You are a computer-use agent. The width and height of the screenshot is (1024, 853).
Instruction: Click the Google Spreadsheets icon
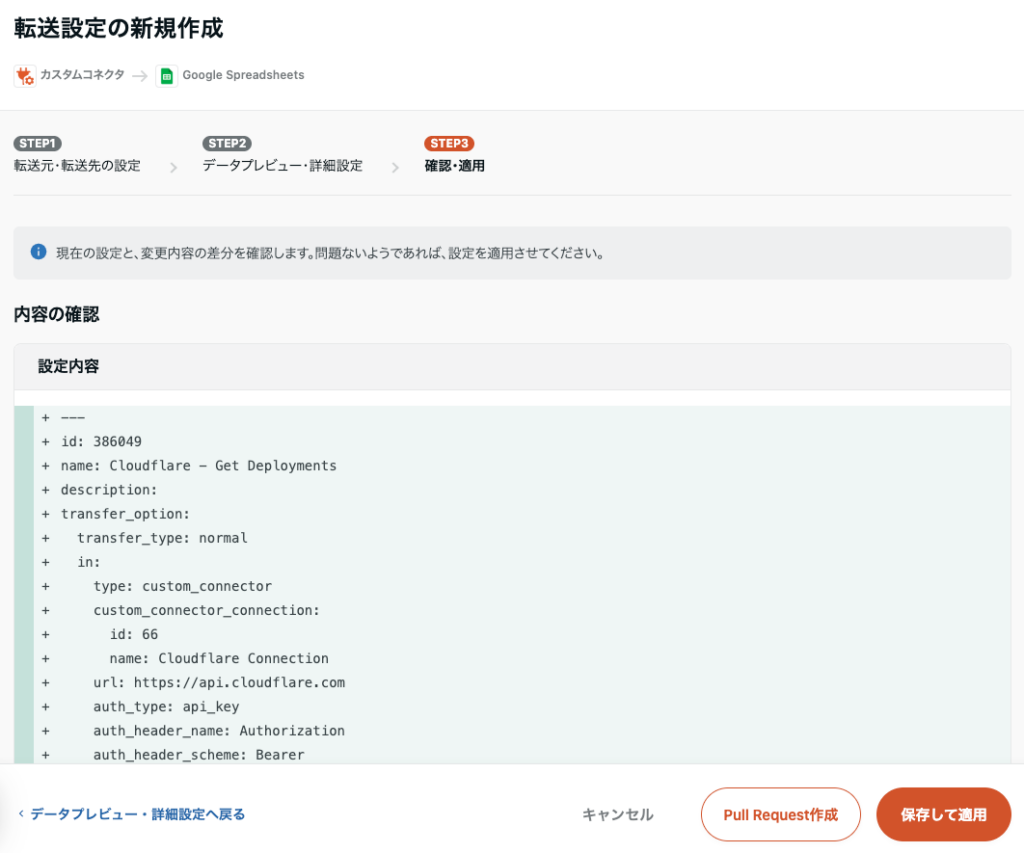[167, 76]
